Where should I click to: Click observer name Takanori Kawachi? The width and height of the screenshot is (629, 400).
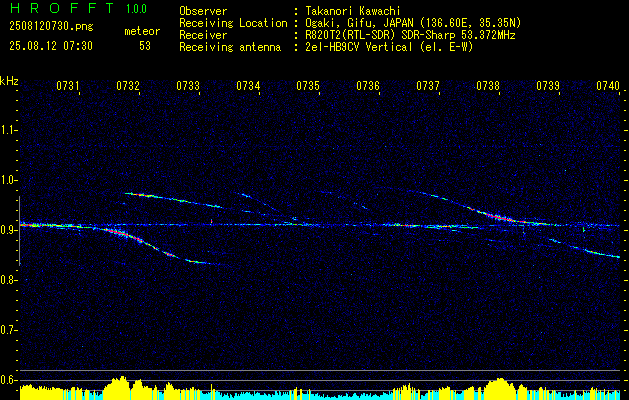click(351, 11)
